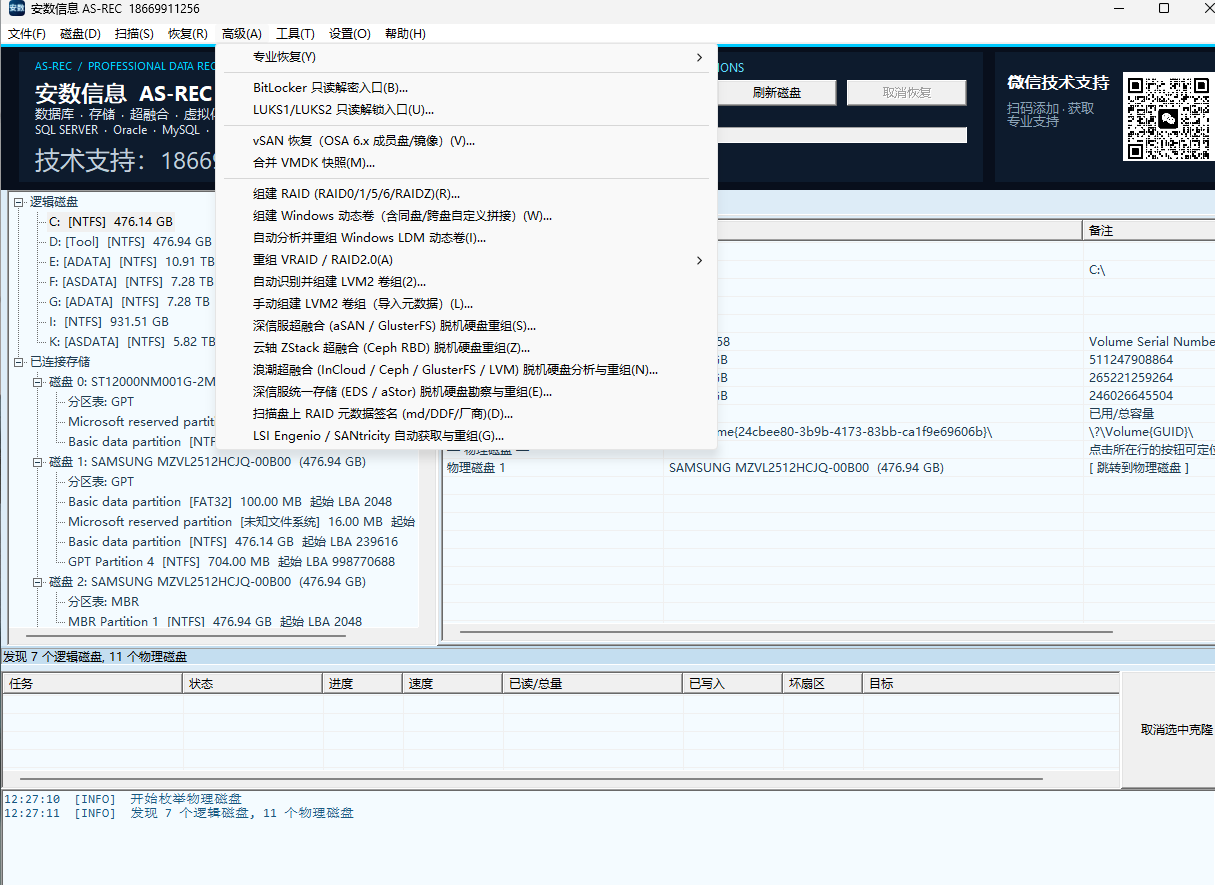Open the 专业恢复(Y) submenu
The width and height of the screenshot is (1215, 885).
point(466,57)
